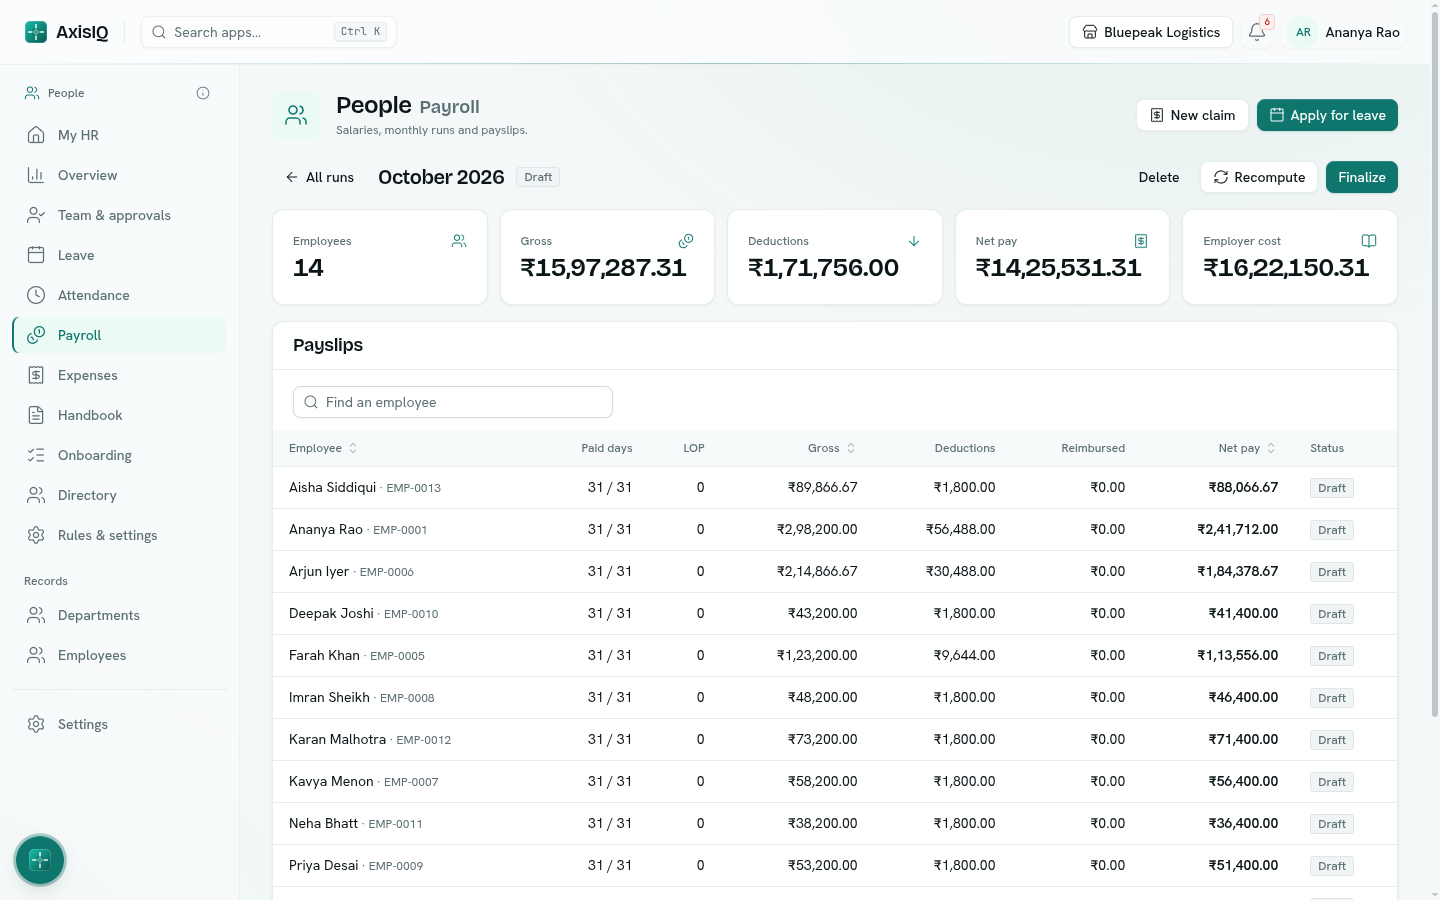Sort table by Net pay column
This screenshot has width=1440, height=900.
point(1247,448)
